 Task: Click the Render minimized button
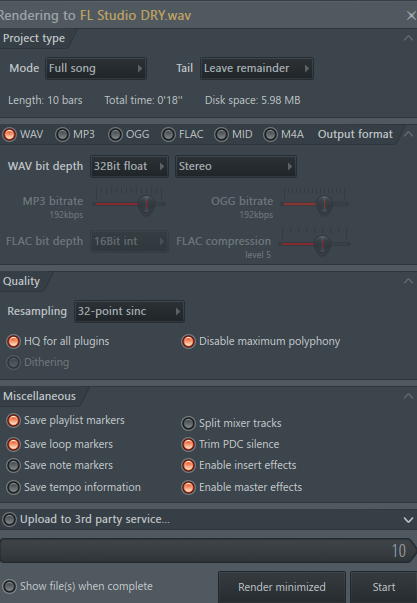coord(282,587)
